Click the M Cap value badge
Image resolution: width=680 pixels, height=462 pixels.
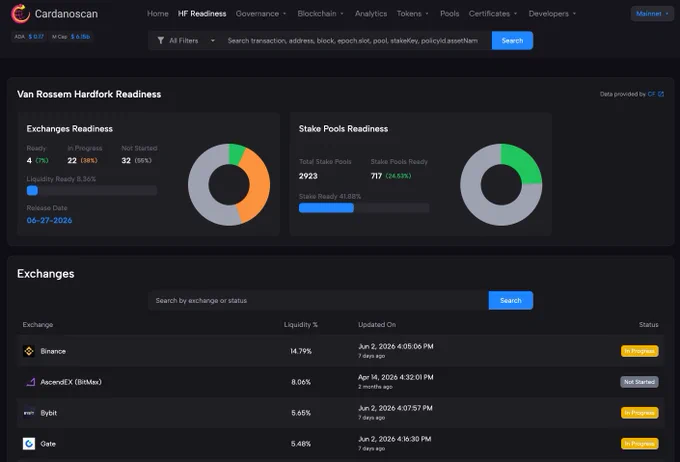point(71,37)
